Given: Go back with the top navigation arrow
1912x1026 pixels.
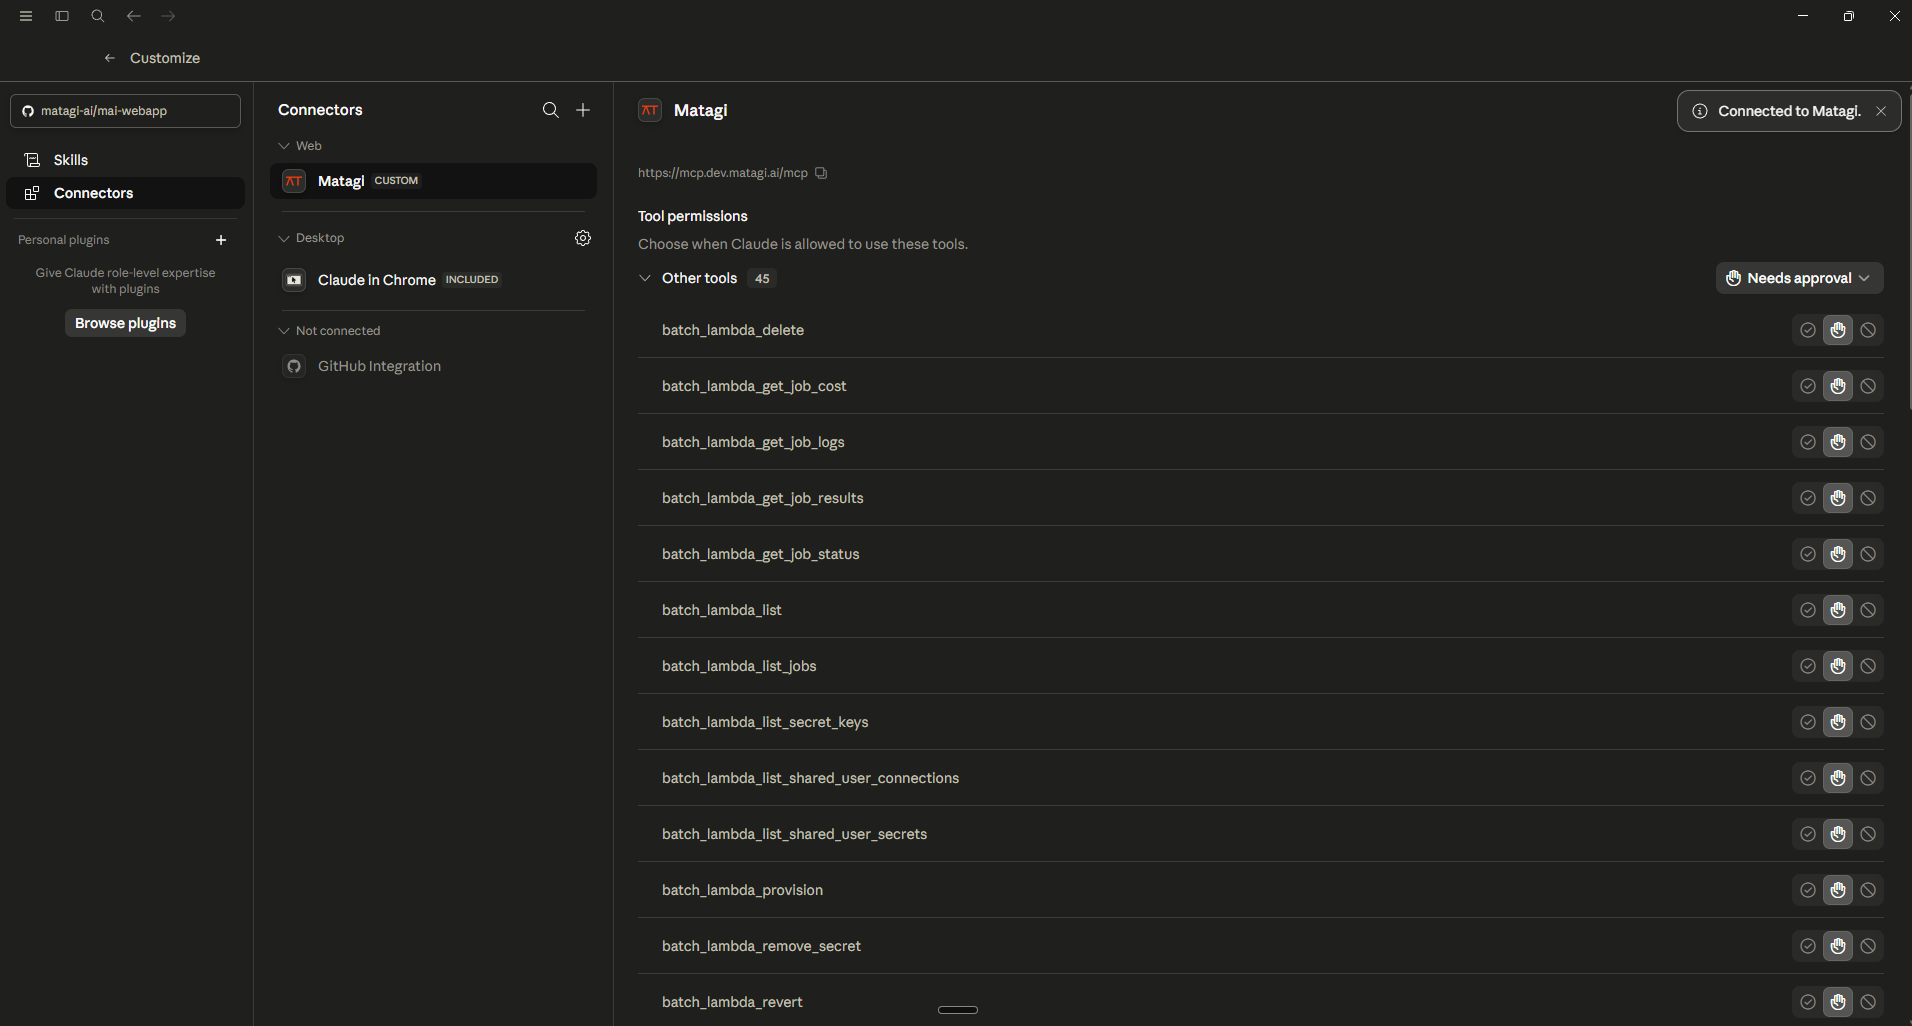Looking at the screenshot, I should click(x=133, y=16).
